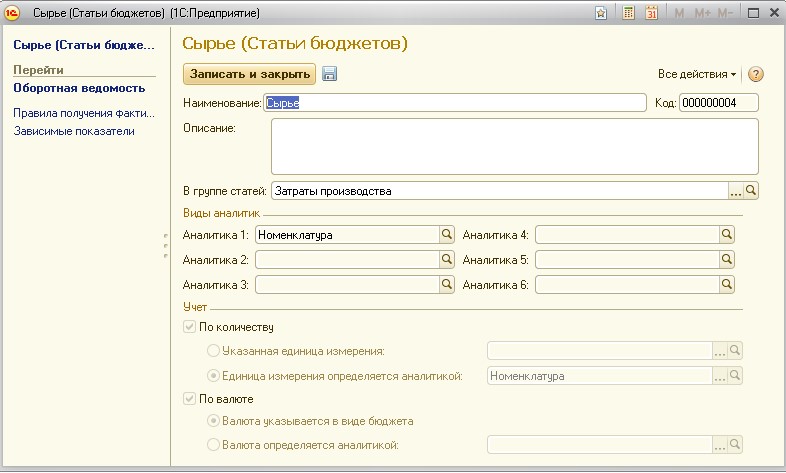786x473 pixels.
Task: Open search icon for В группе статей
Action: click(x=751, y=190)
